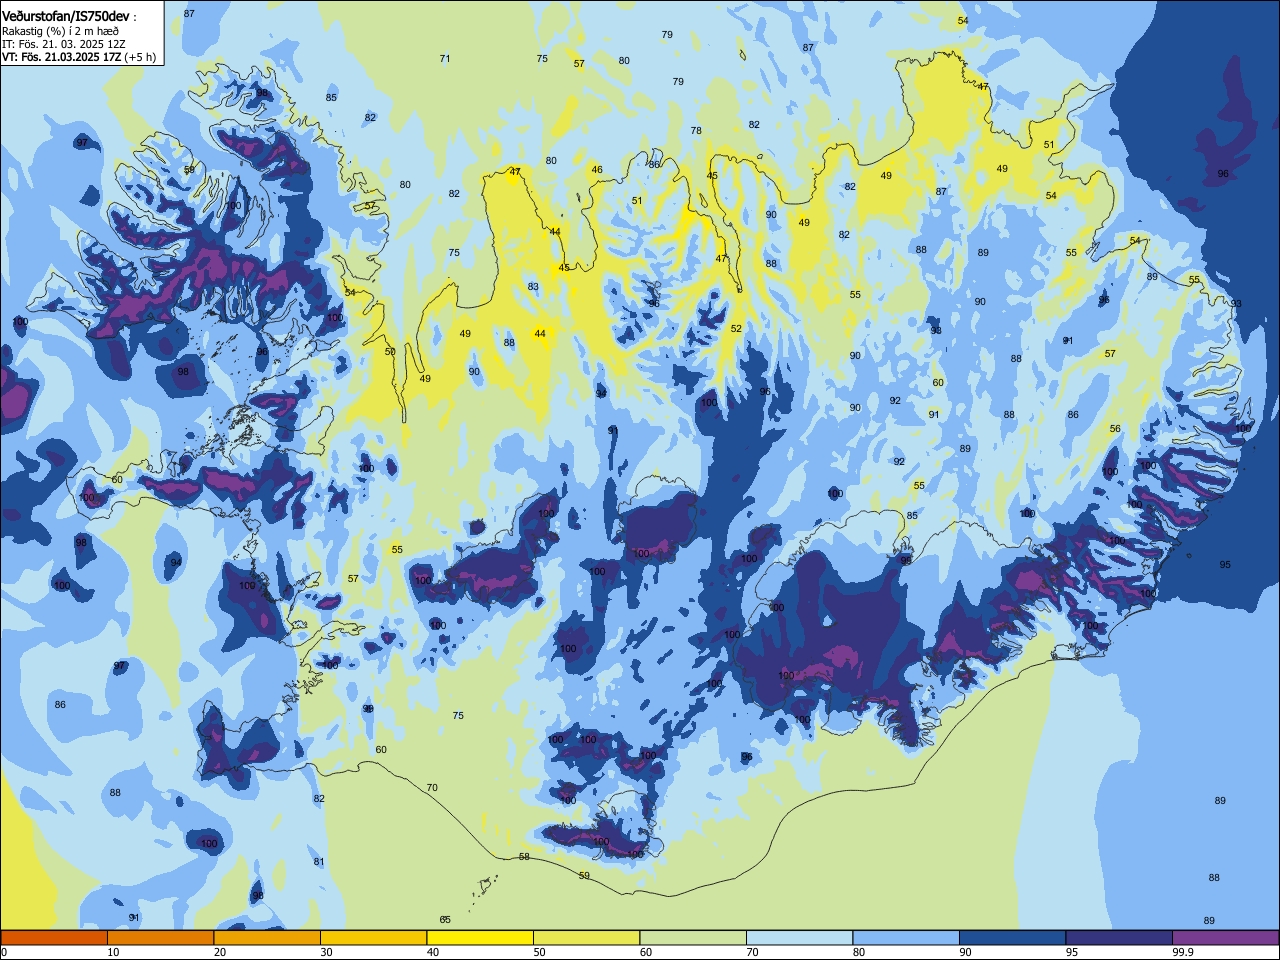Pick the pale yellow 50–60 legend swatch
Image resolution: width=1280 pixels, height=960 pixels.
pyautogui.click(x=587, y=938)
